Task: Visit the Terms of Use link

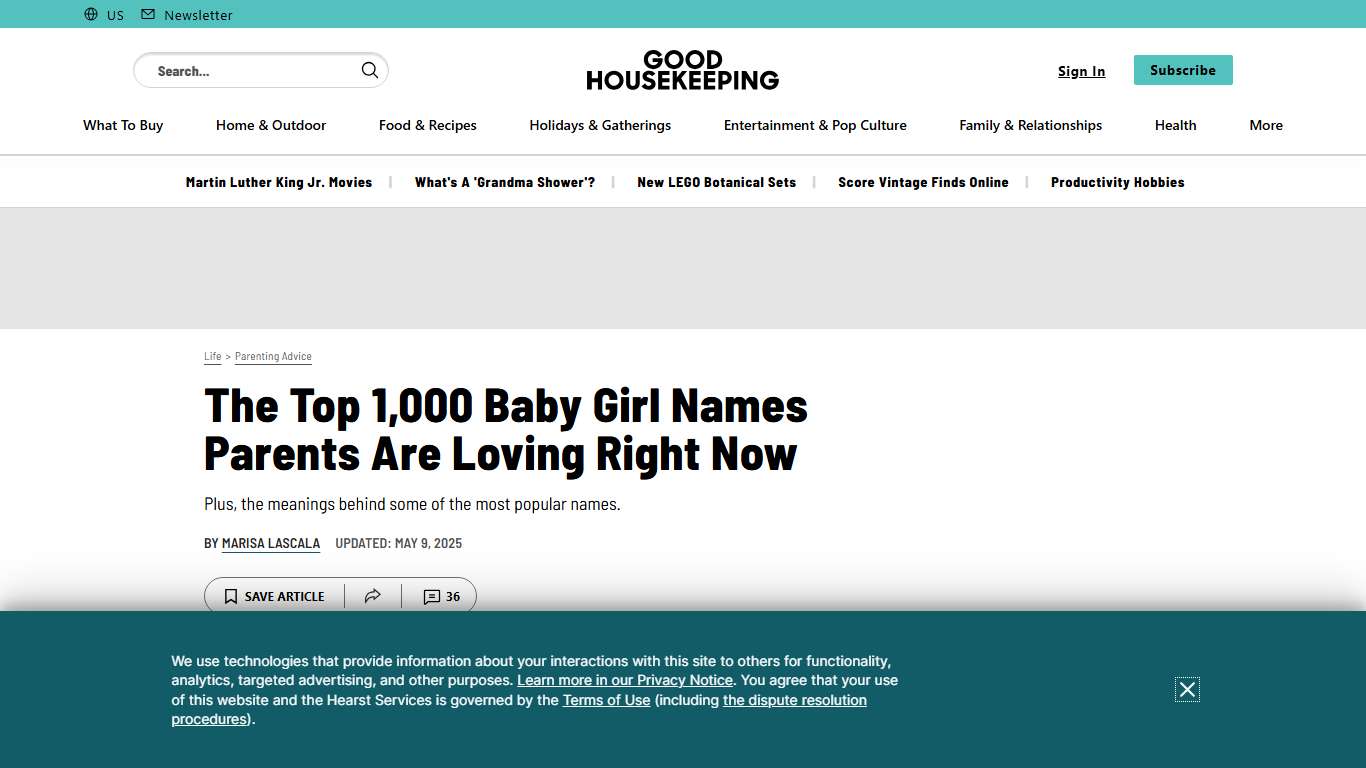Action: click(x=606, y=700)
